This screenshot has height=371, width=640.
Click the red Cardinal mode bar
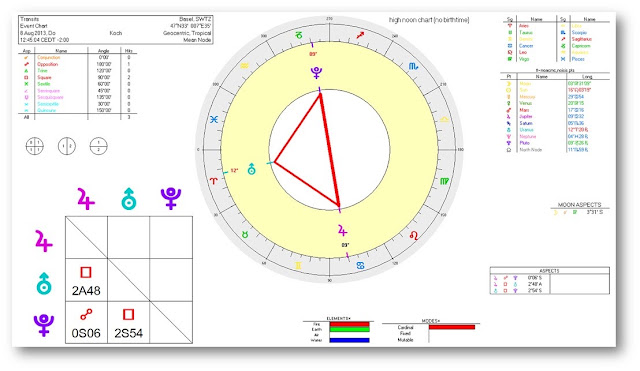tap(452, 327)
